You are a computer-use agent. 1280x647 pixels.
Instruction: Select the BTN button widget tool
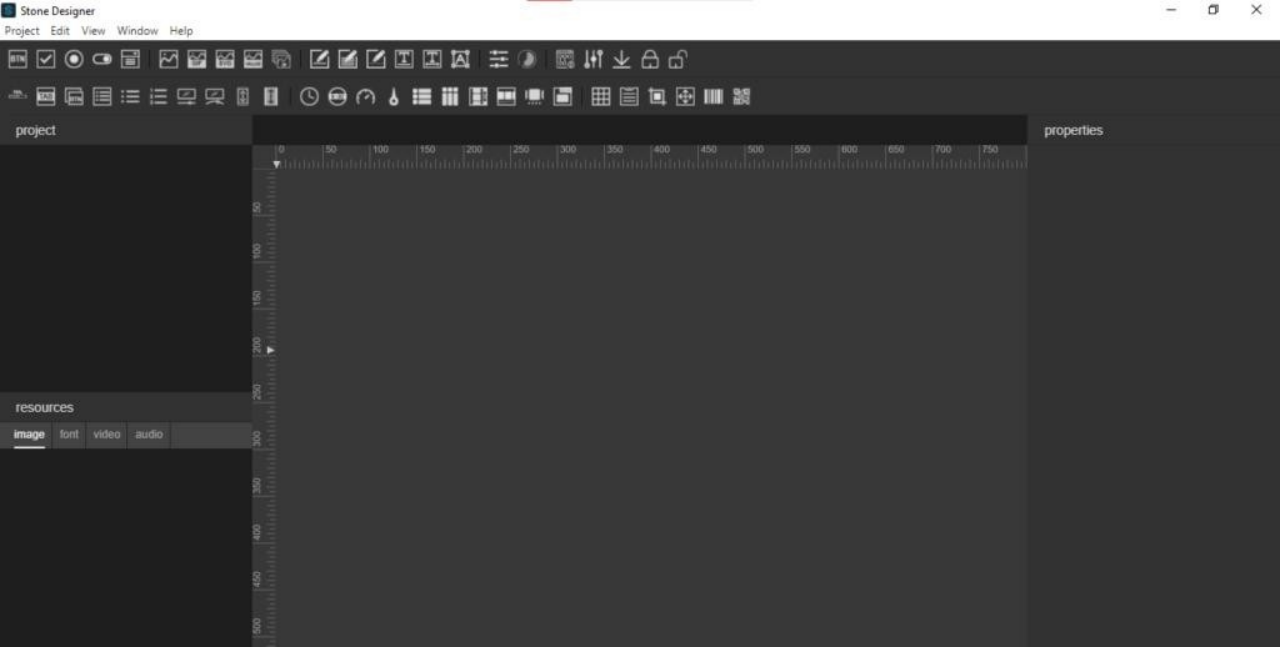[17, 60]
